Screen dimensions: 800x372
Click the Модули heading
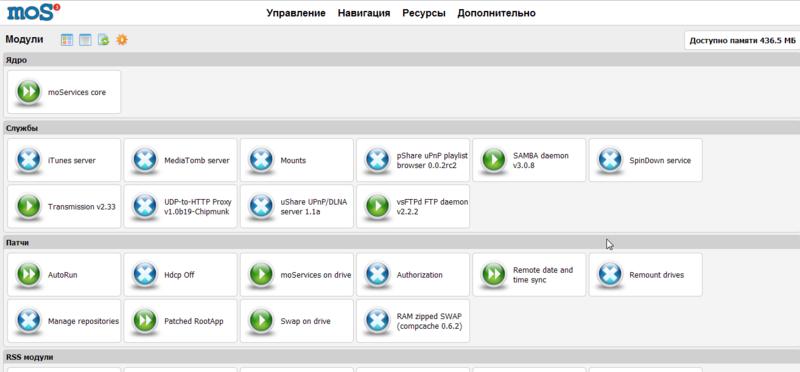tap(24, 39)
